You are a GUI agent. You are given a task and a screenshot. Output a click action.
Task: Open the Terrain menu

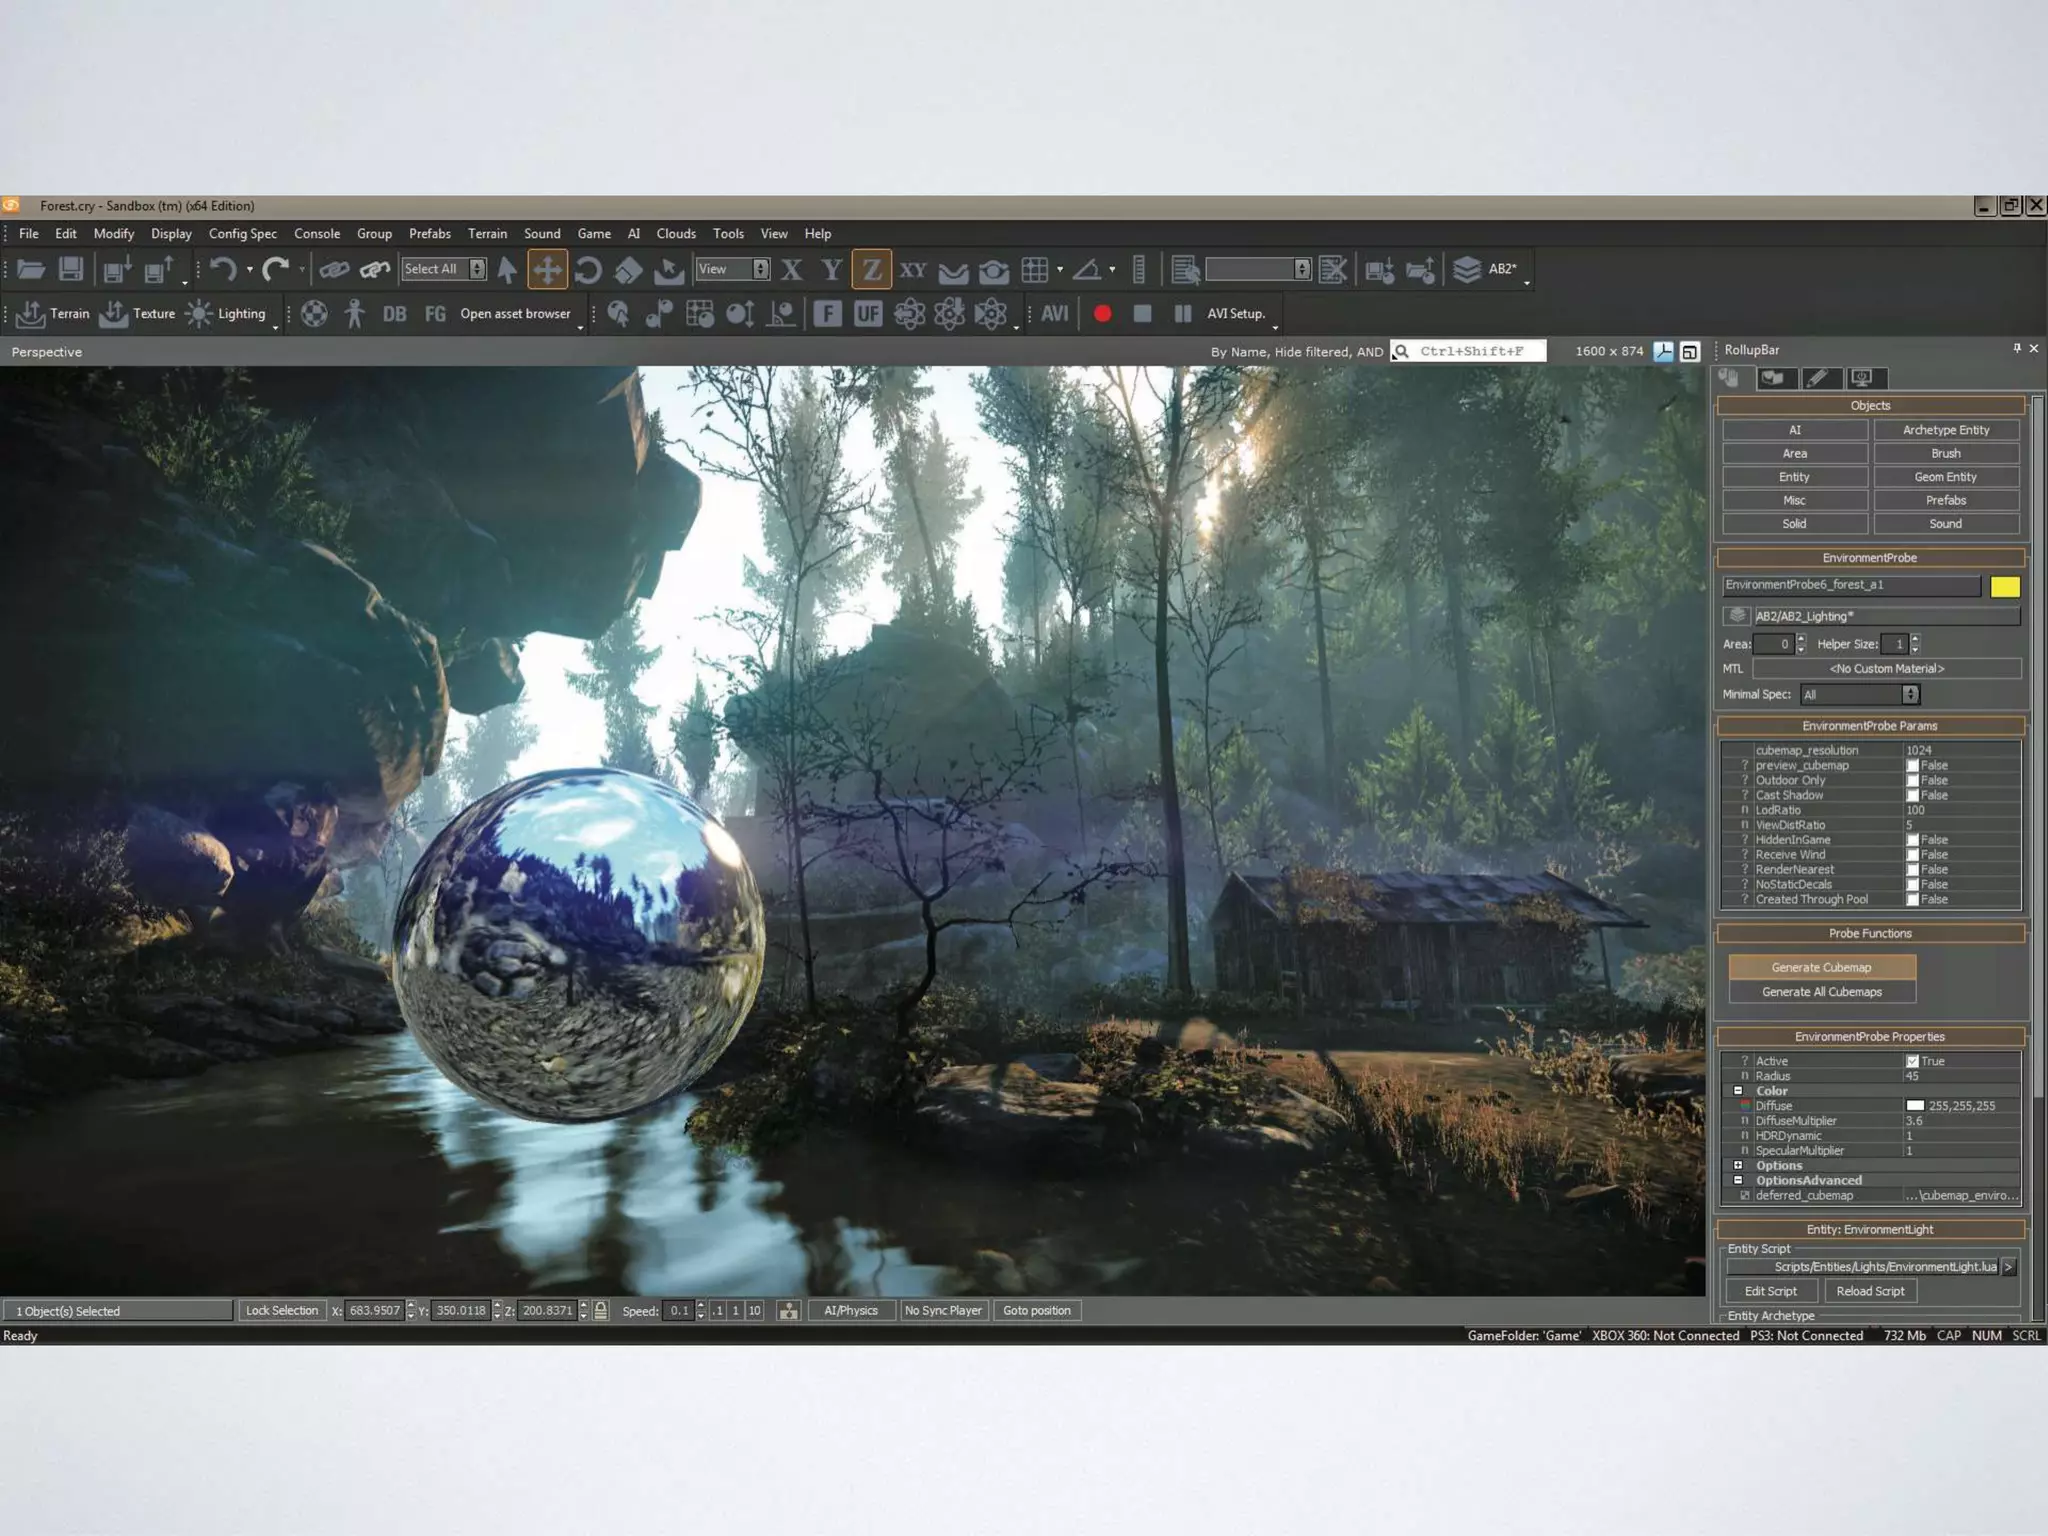tap(487, 234)
